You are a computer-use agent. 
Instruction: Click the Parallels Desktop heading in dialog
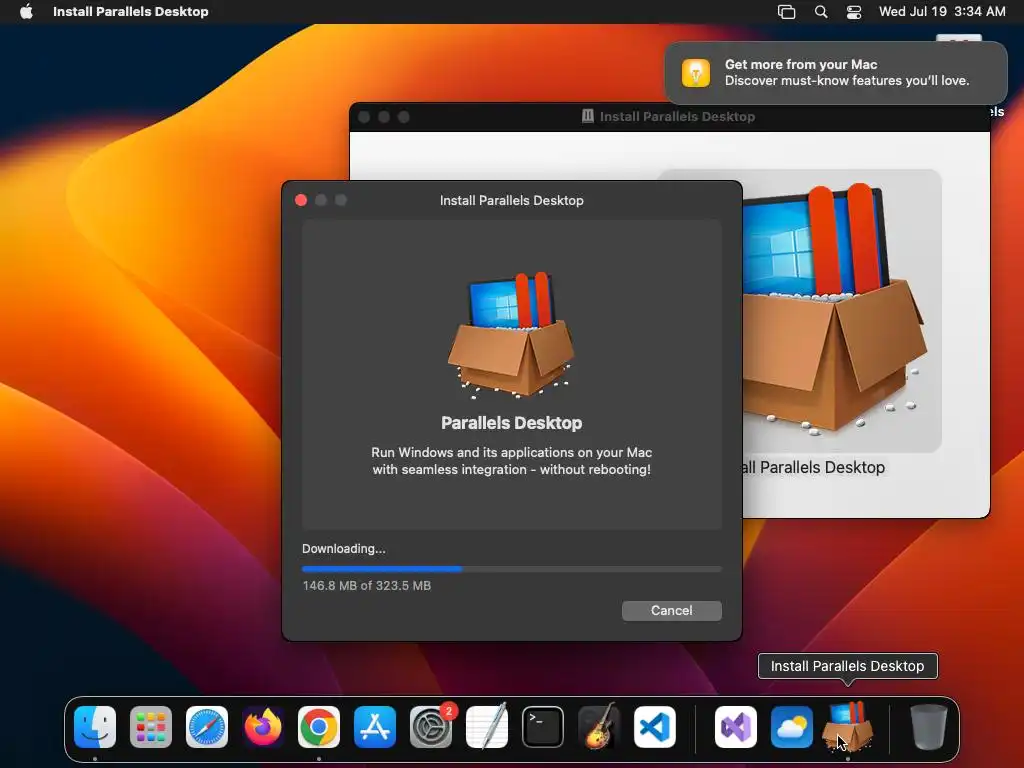click(x=511, y=423)
